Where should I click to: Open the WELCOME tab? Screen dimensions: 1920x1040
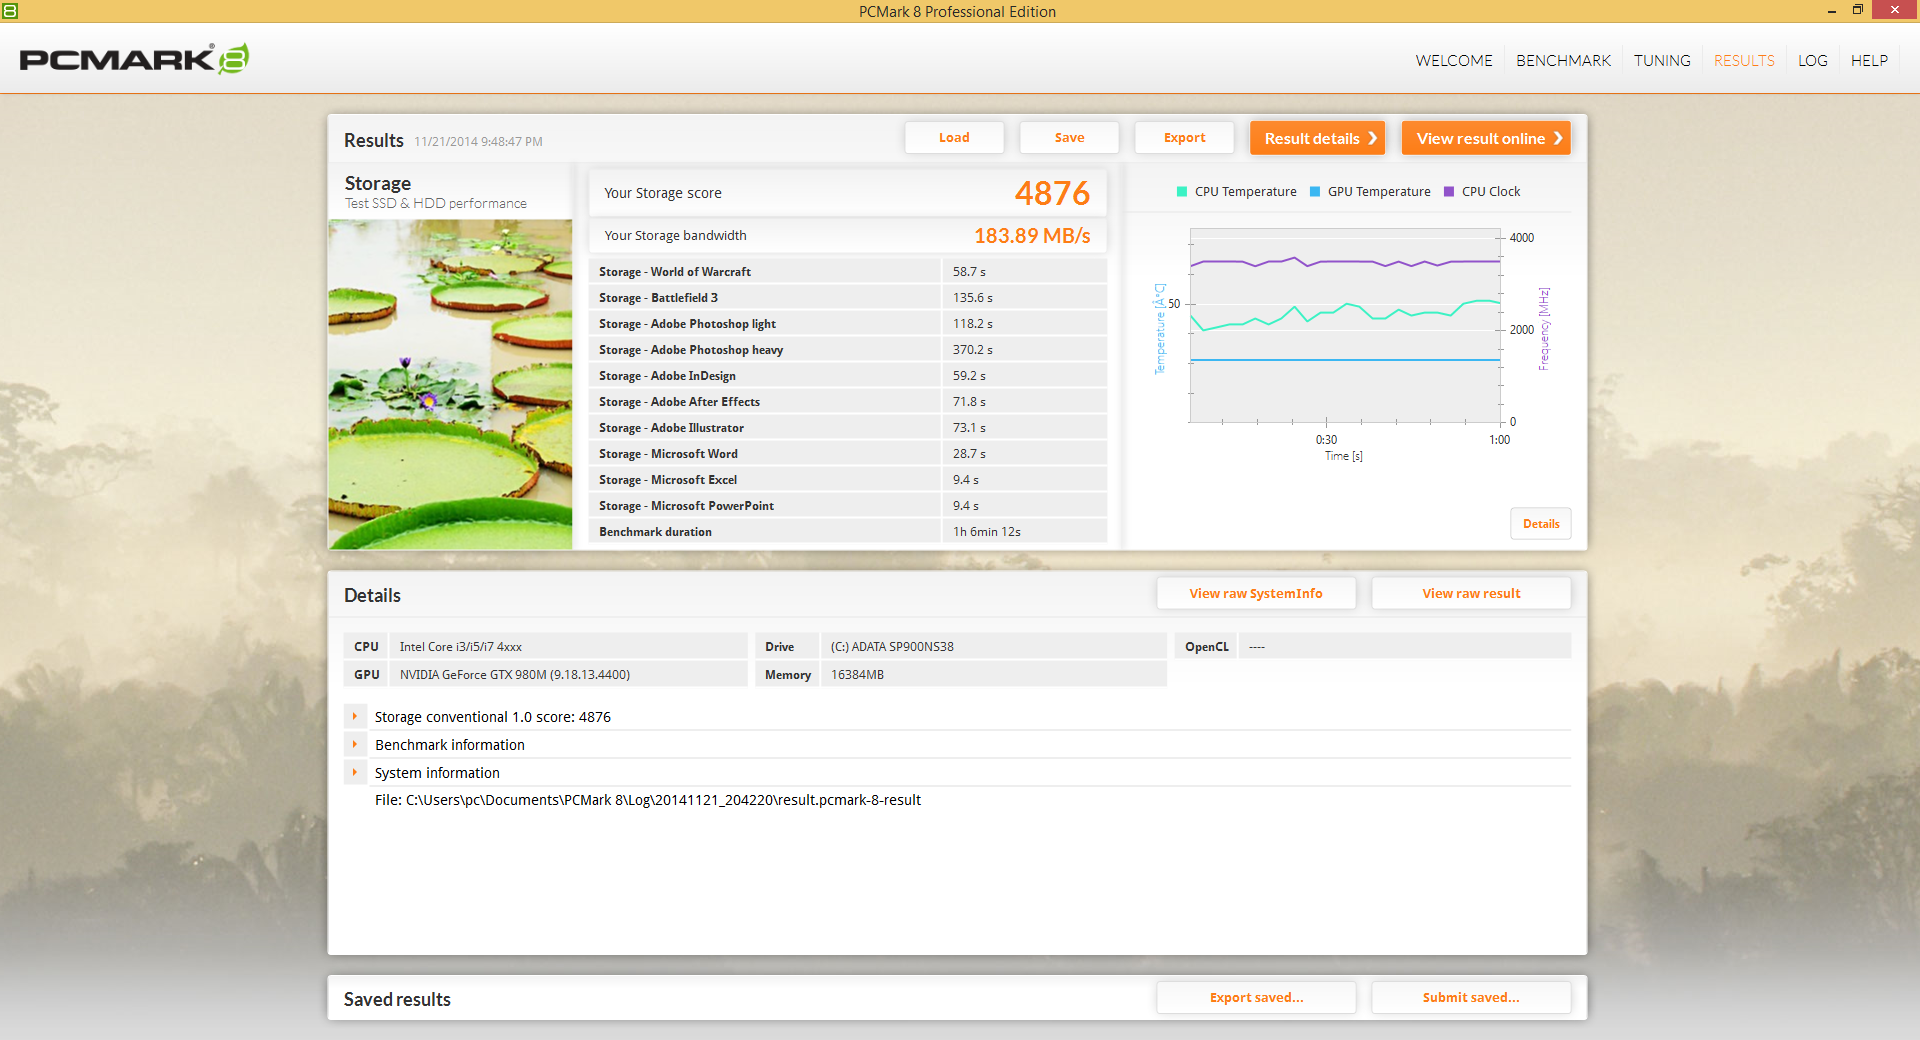coord(1453,60)
